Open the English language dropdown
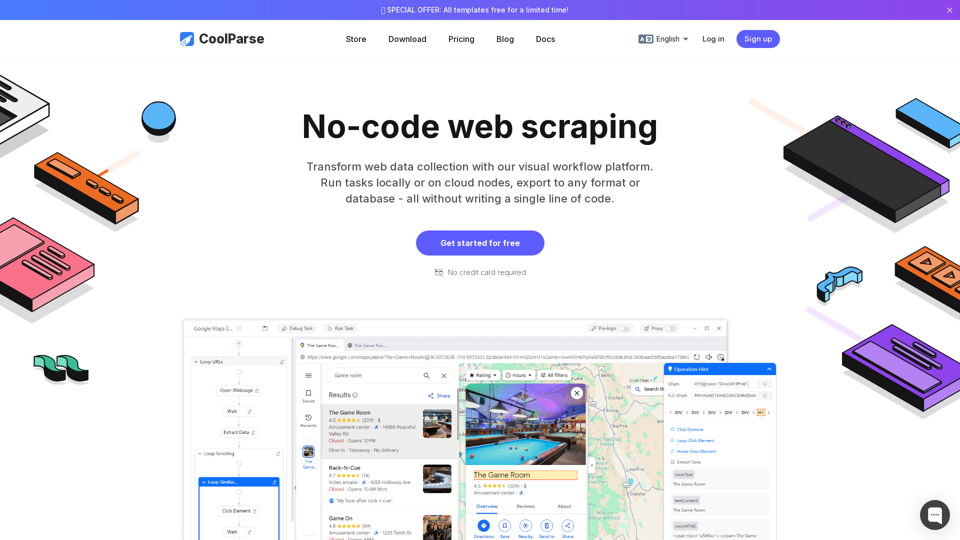960x540 pixels. click(x=664, y=39)
